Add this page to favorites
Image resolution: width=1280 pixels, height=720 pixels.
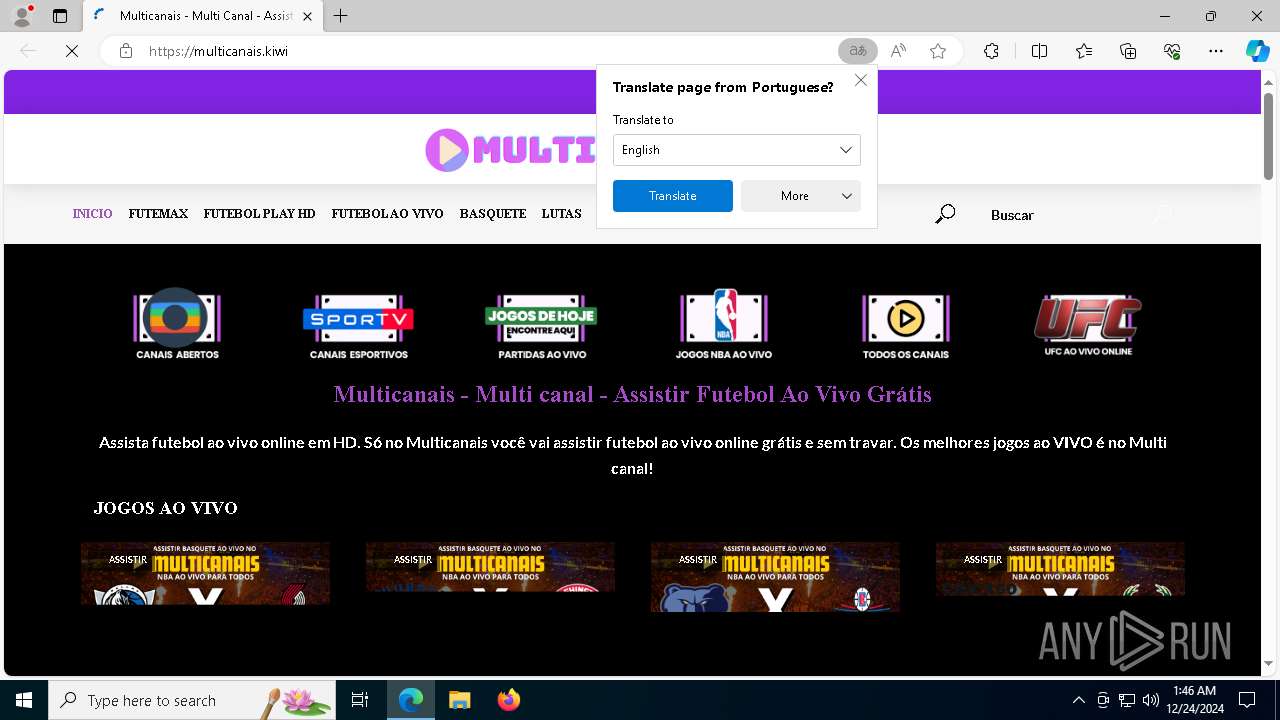[x=938, y=51]
